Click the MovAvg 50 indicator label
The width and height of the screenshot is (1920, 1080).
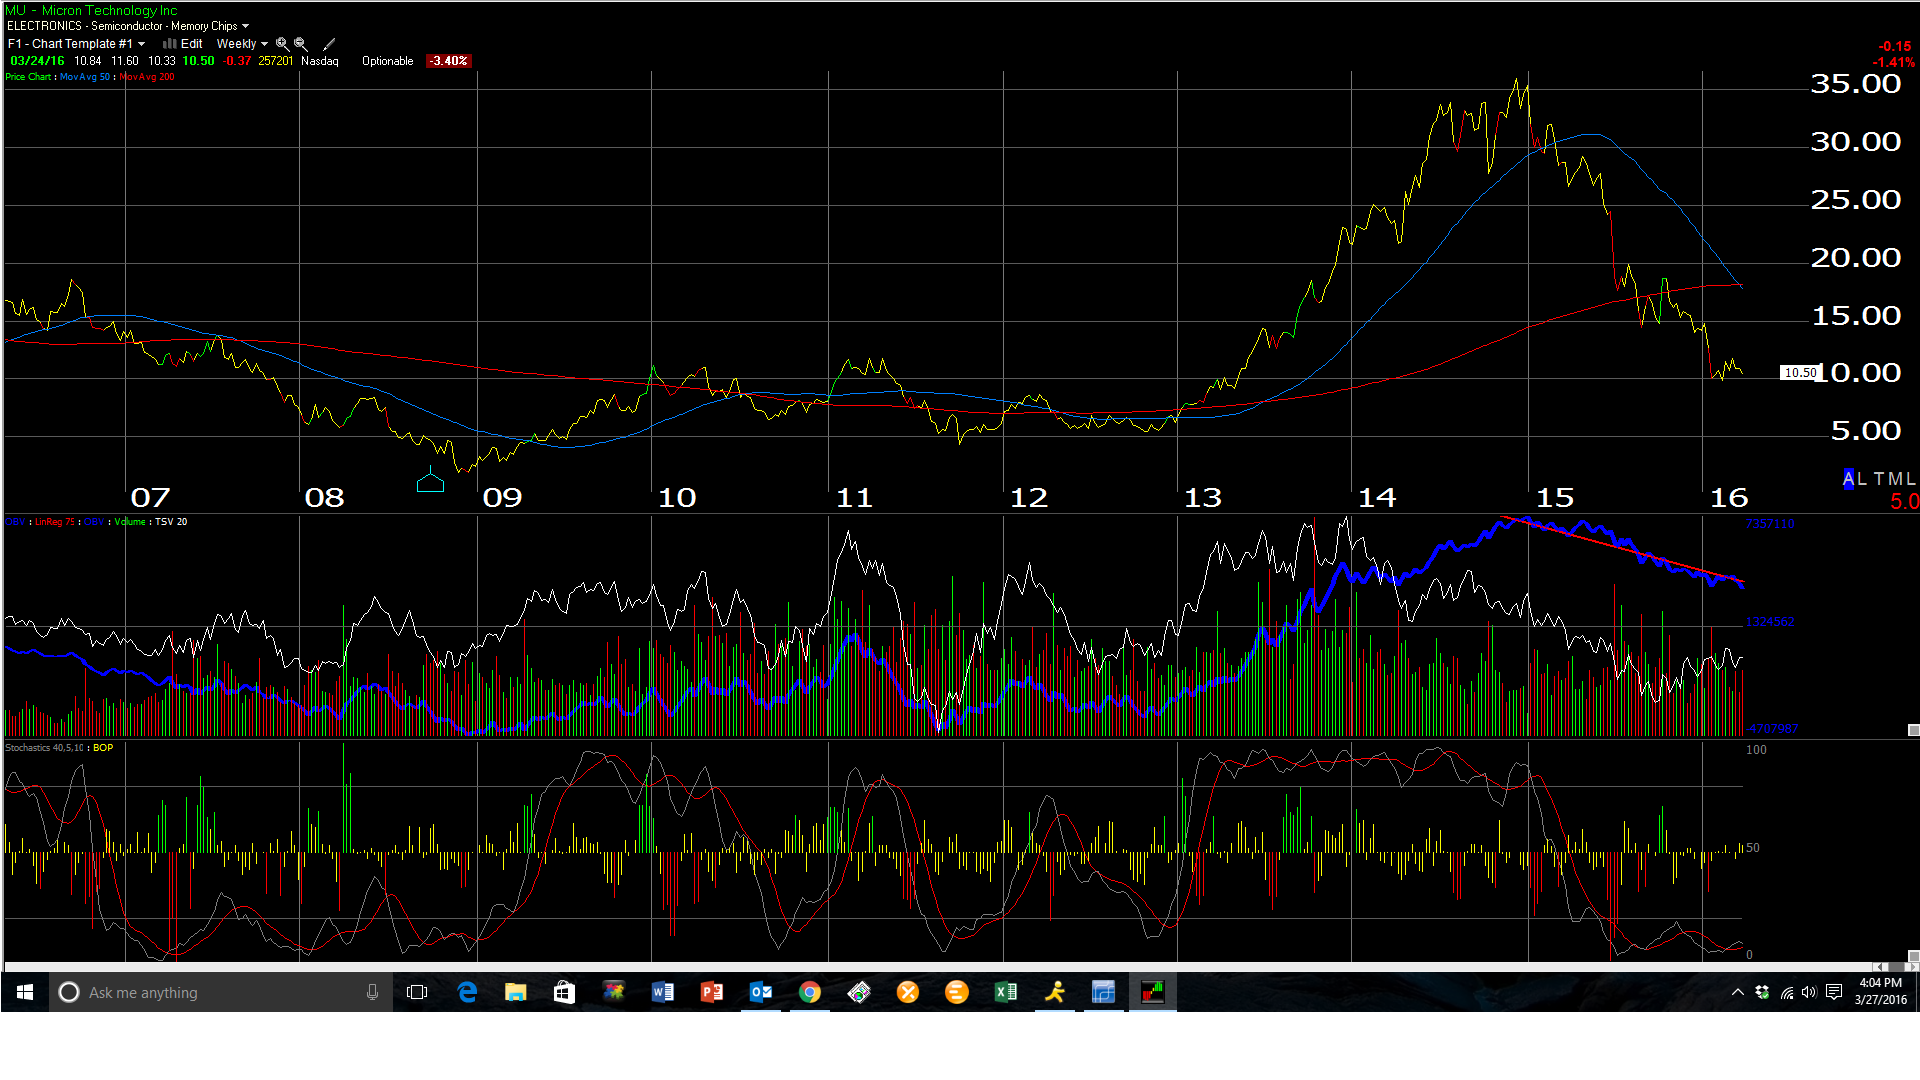[x=85, y=77]
